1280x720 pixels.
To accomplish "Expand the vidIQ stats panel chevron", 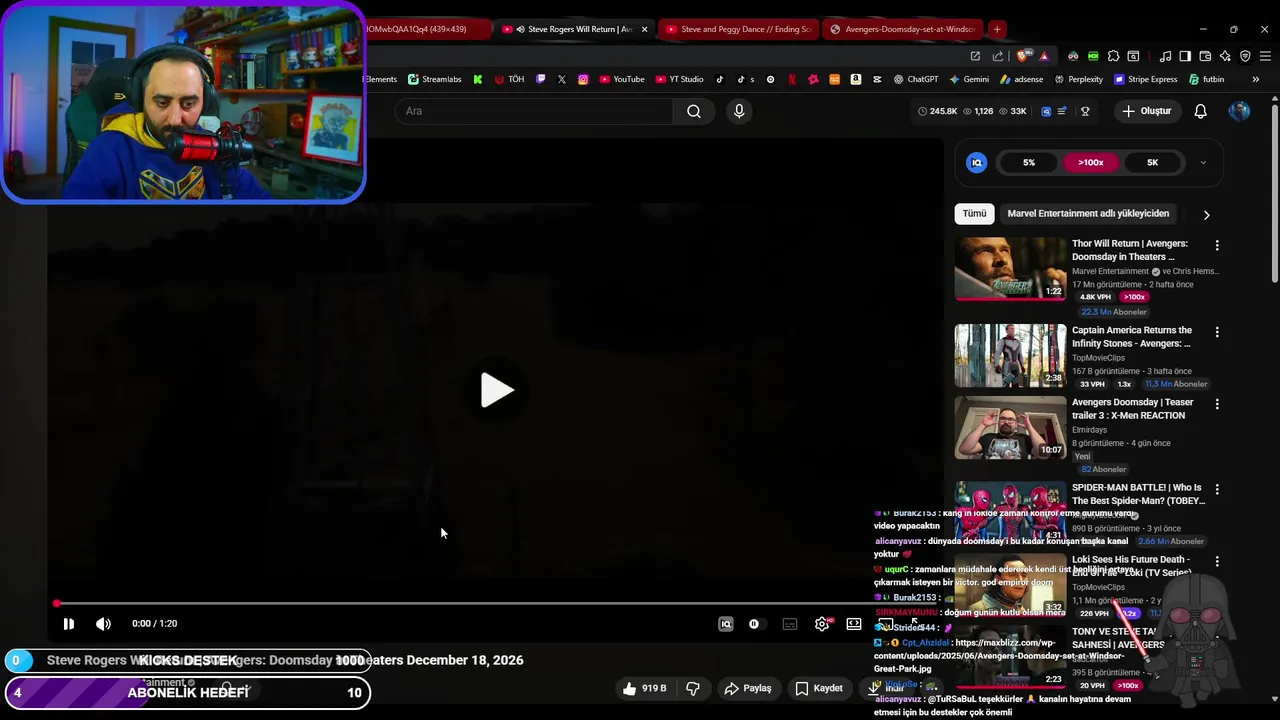I will point(1203,163).
